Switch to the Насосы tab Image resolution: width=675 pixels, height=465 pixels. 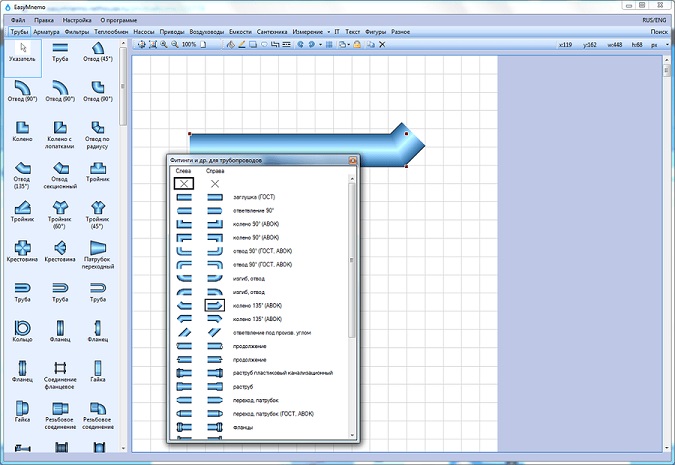pyautogui.click(x=143, y=32)
